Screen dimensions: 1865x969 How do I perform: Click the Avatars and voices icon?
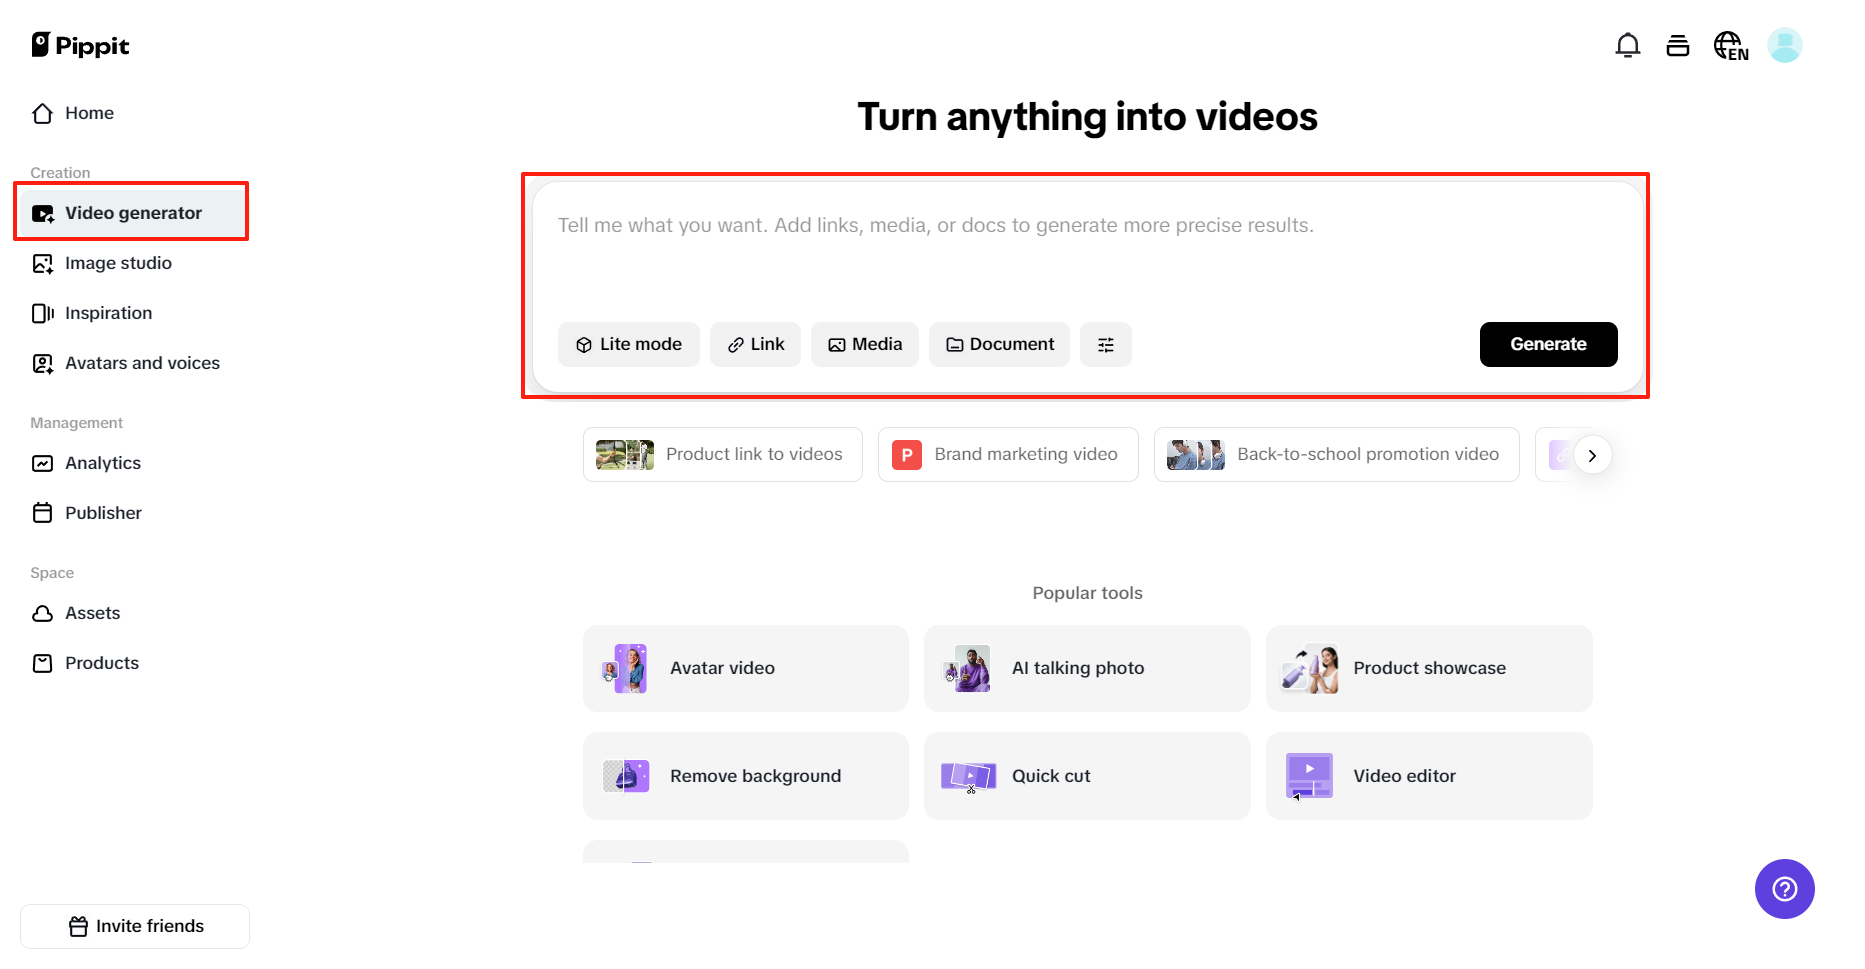coord(42,363)
